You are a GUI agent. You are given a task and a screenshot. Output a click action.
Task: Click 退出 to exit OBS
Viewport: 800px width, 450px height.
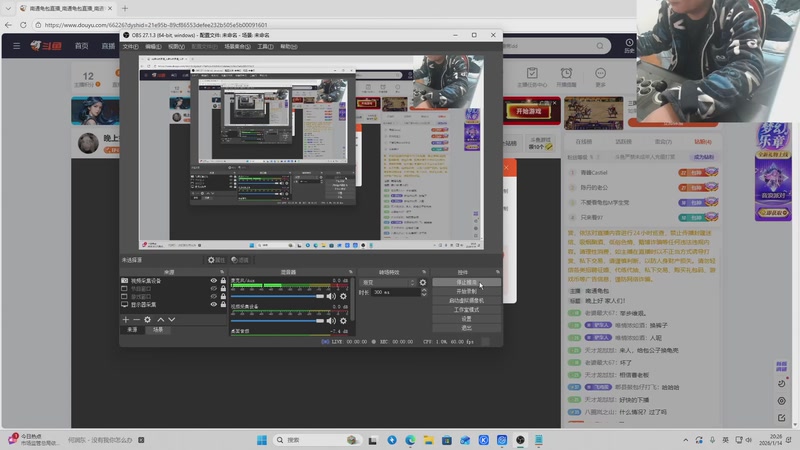466,328
